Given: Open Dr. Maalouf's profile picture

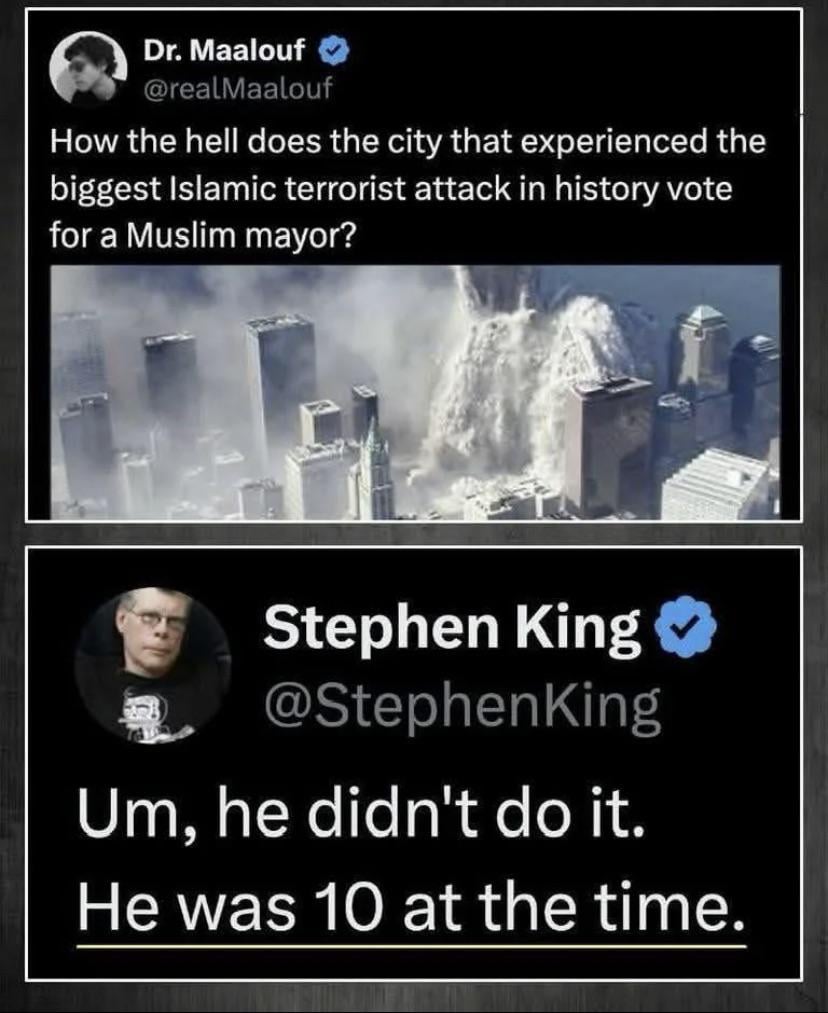Looking at the screenshot, I should 88,67.
